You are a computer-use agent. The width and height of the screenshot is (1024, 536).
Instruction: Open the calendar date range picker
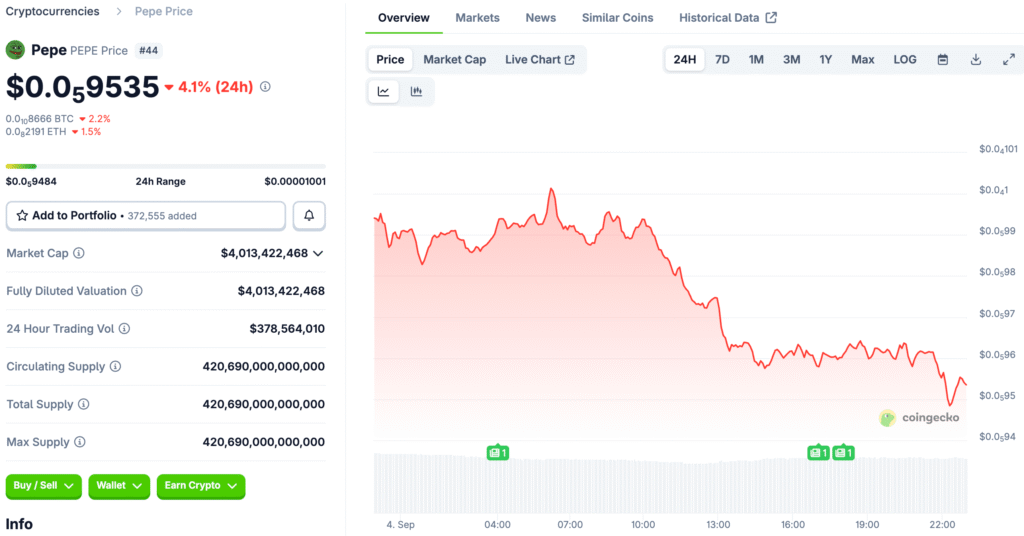pos(942,59)
